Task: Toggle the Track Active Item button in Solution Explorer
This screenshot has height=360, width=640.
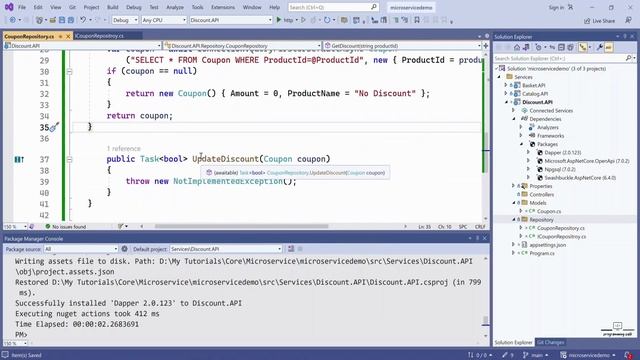Action: tap(582, 48)
